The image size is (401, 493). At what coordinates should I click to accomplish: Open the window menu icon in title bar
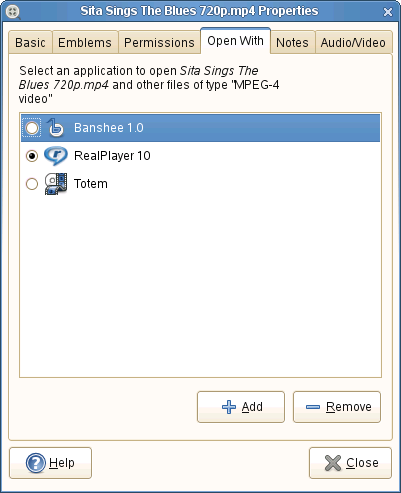click(x=13, y=12)
